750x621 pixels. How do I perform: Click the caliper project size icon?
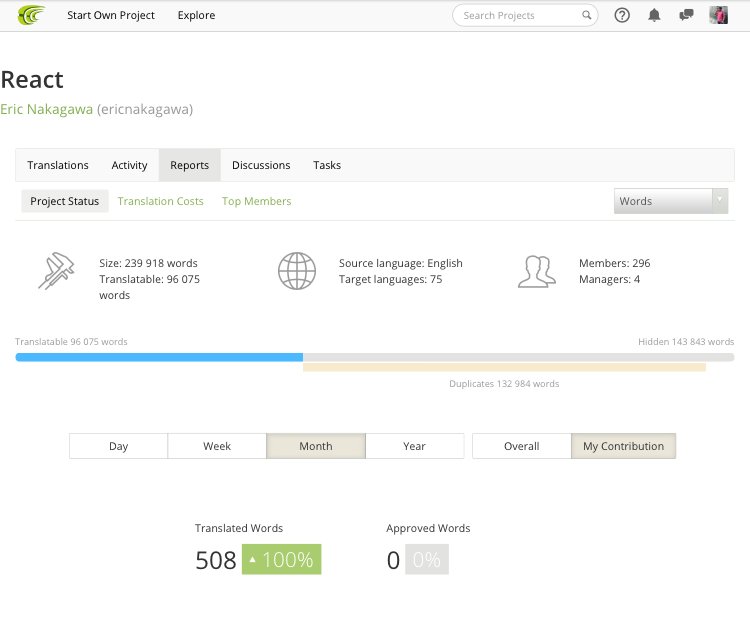tap(56, 271)
